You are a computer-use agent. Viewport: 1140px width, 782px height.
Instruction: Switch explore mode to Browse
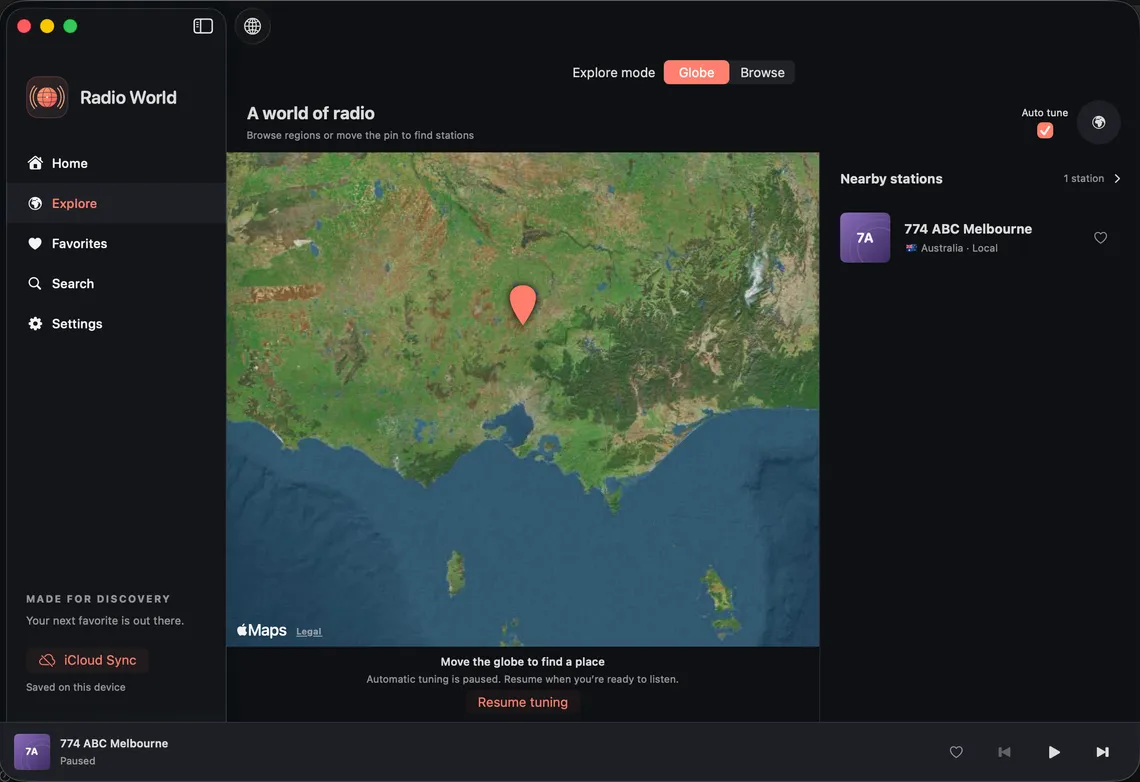coord(762,73)
